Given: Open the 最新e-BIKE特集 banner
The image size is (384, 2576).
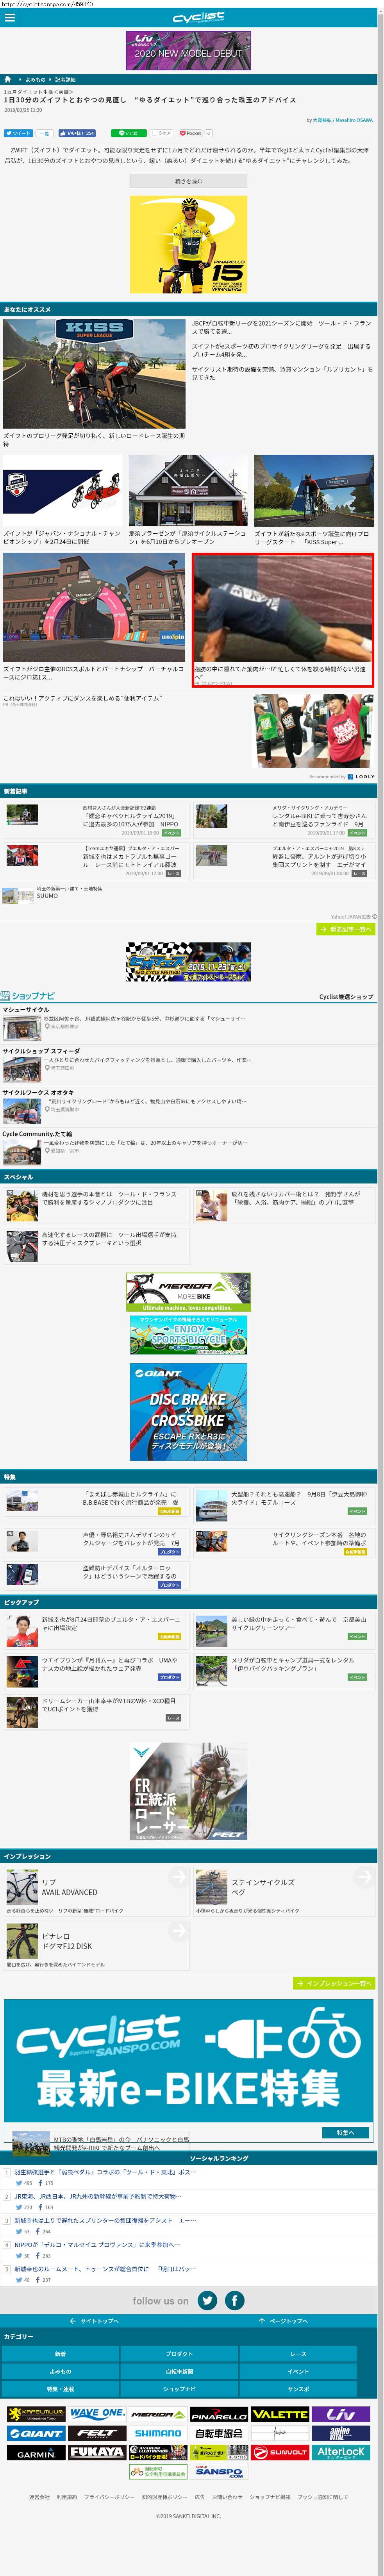Looking at the screenshot, I should pos(188,2061).
